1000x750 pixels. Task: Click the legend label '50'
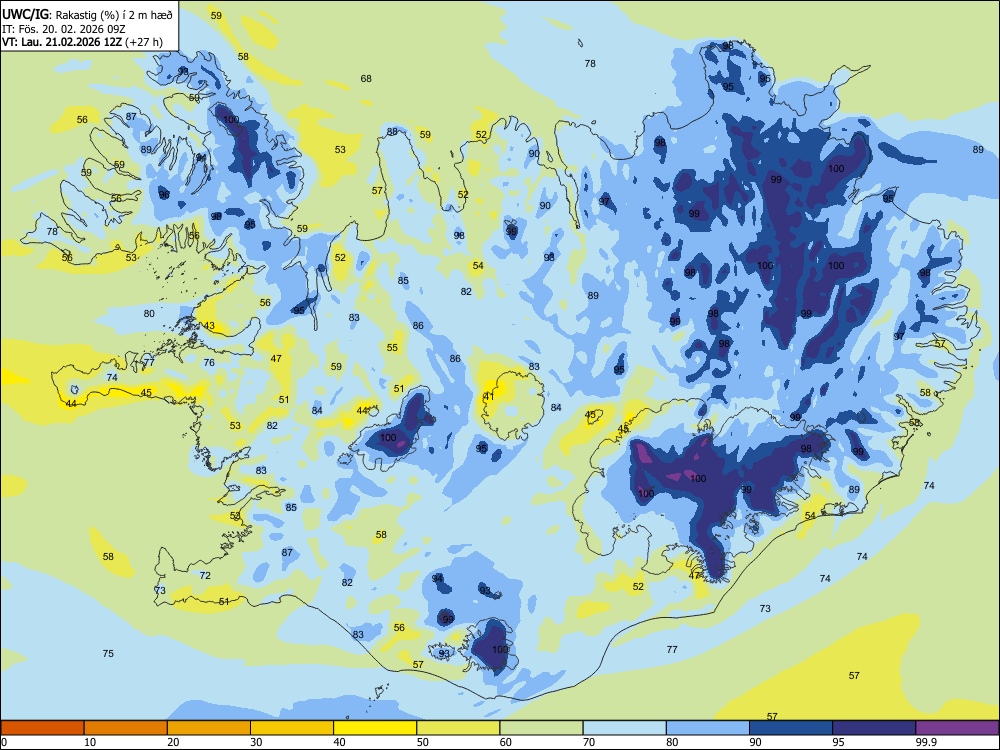tap(422, 742)
